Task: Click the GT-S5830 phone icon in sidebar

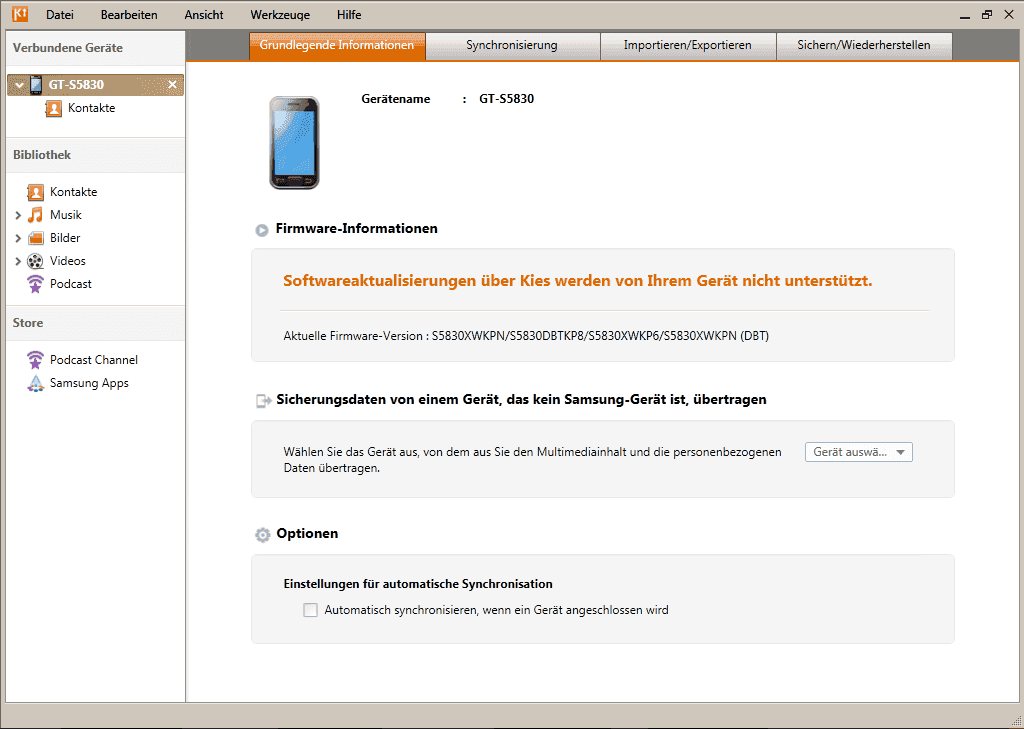Action: coord(37,85)
